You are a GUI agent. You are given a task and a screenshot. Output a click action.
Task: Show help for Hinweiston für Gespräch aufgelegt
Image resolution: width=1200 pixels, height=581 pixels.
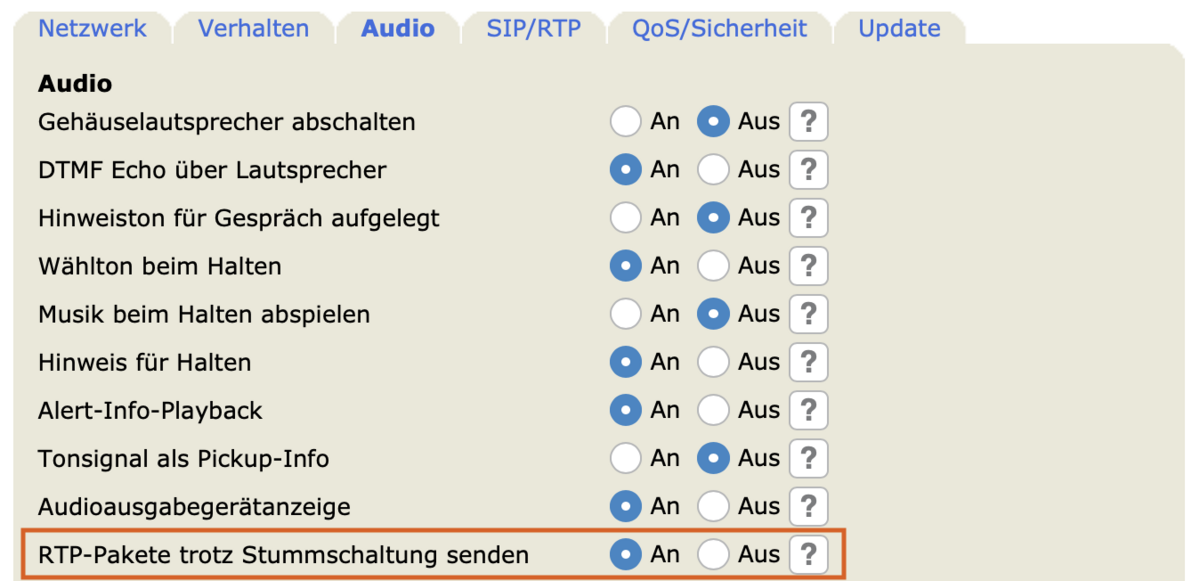(x=808, y=218)
